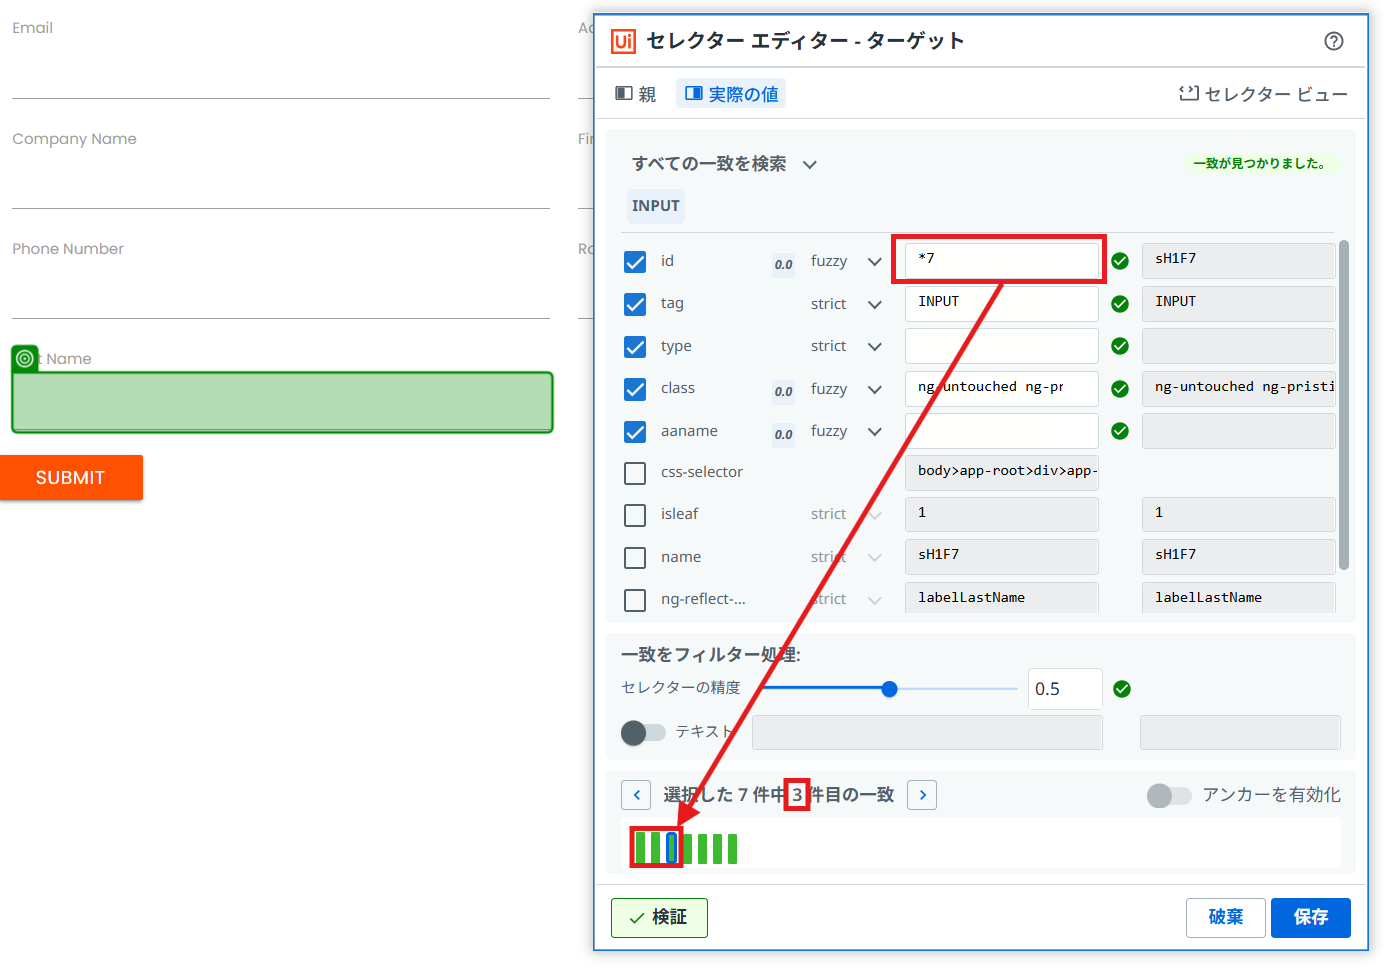
Task: Click the empty type value field
Action: pyautogui.click(x=1002, y=346)
